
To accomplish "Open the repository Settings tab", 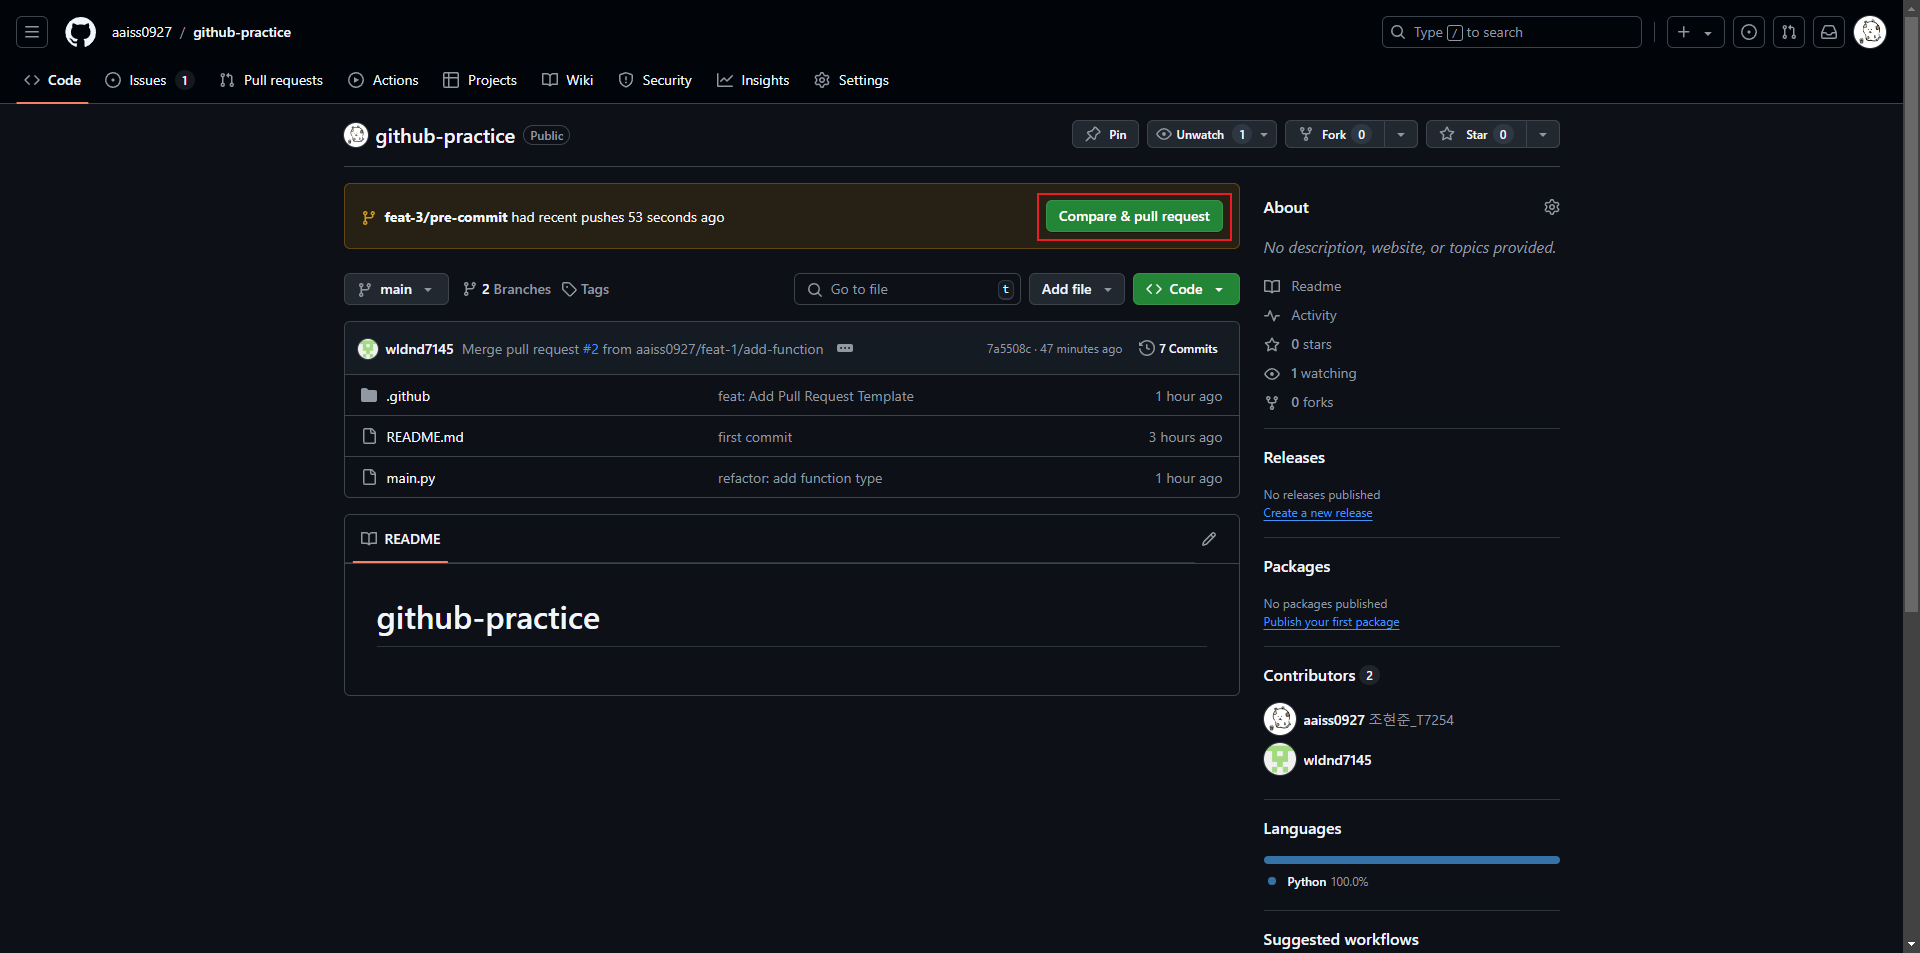I will coord(852,80).
